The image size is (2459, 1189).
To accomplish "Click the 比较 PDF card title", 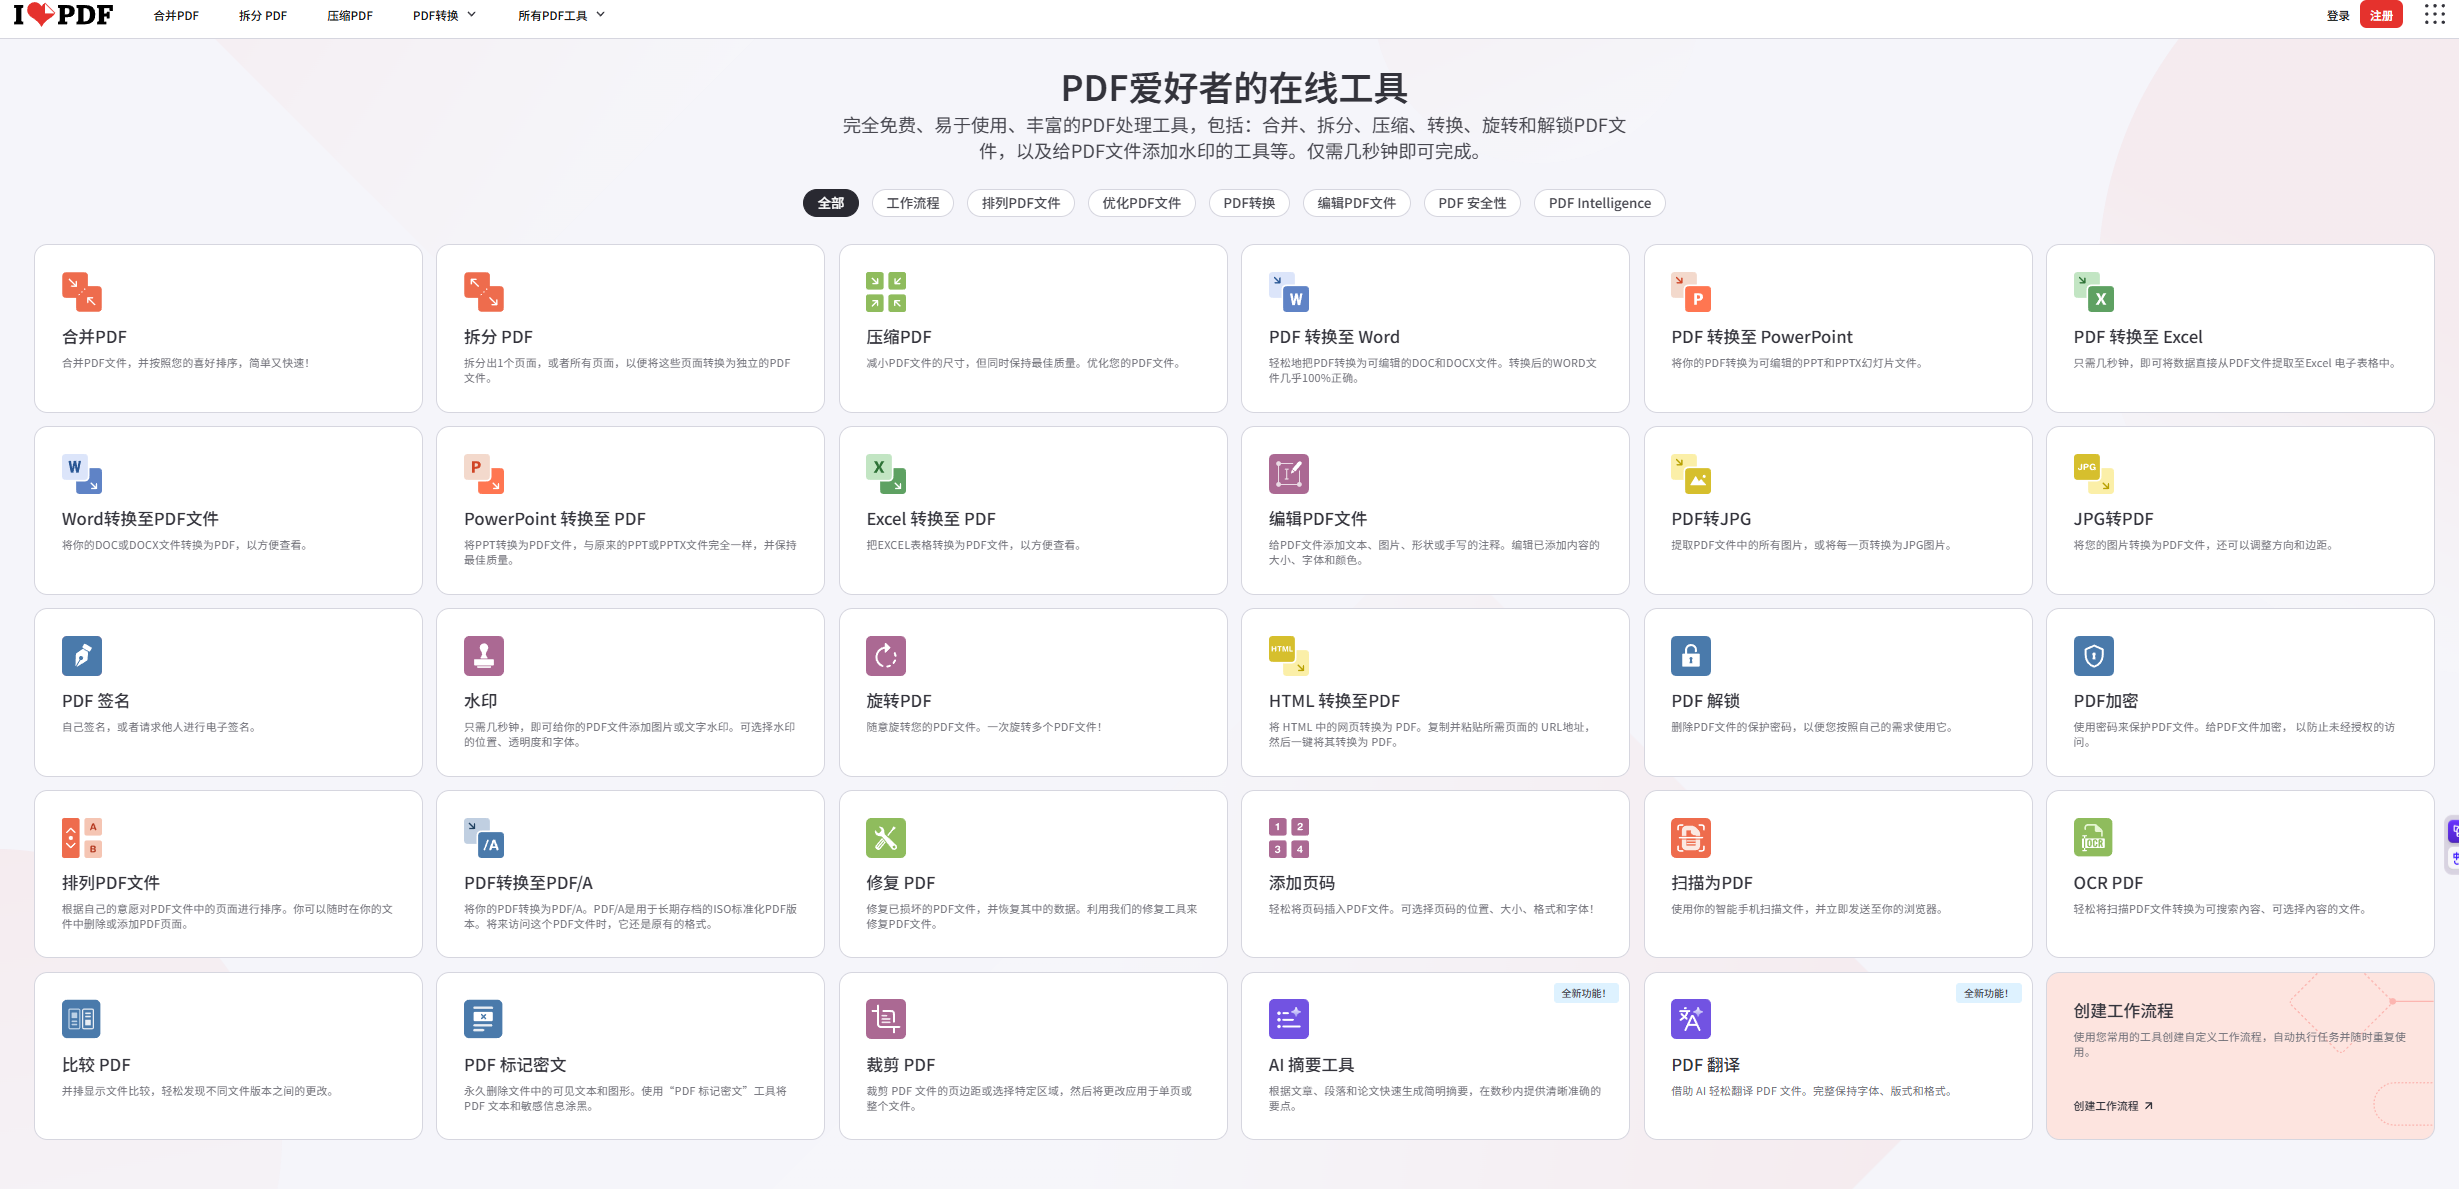I will pos(96,1065).
